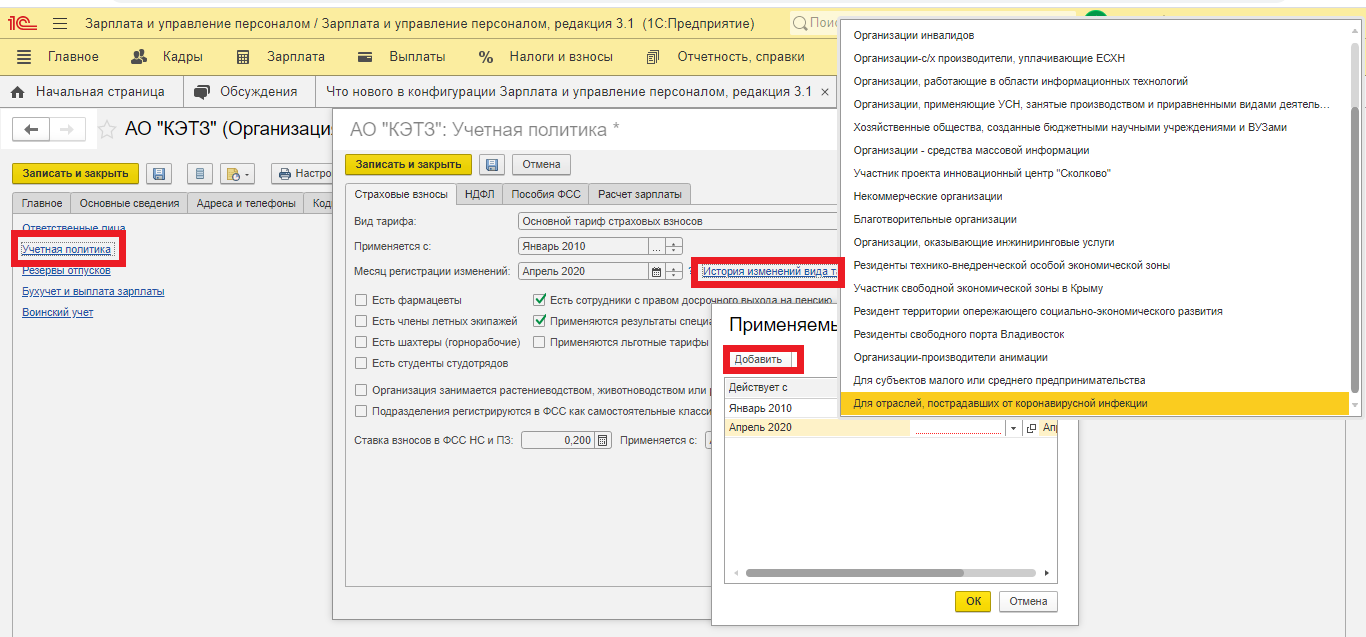
Task: Open the Резервы отпусков link
Action: point(66,270)
